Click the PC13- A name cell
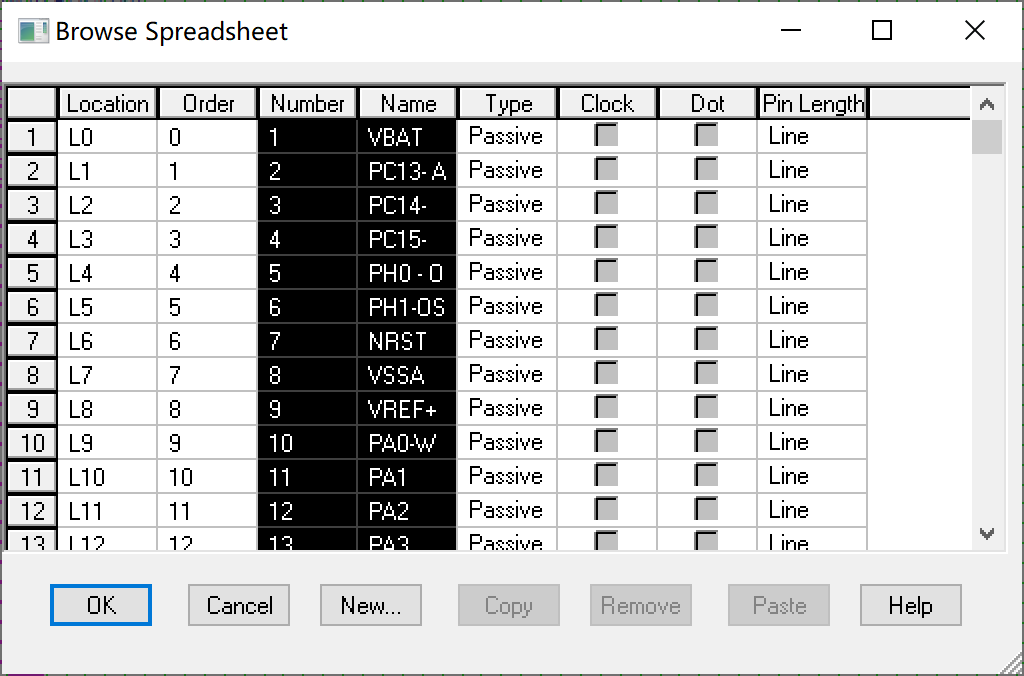Screen dimensions: 1024x676 [x=407, y=170]
